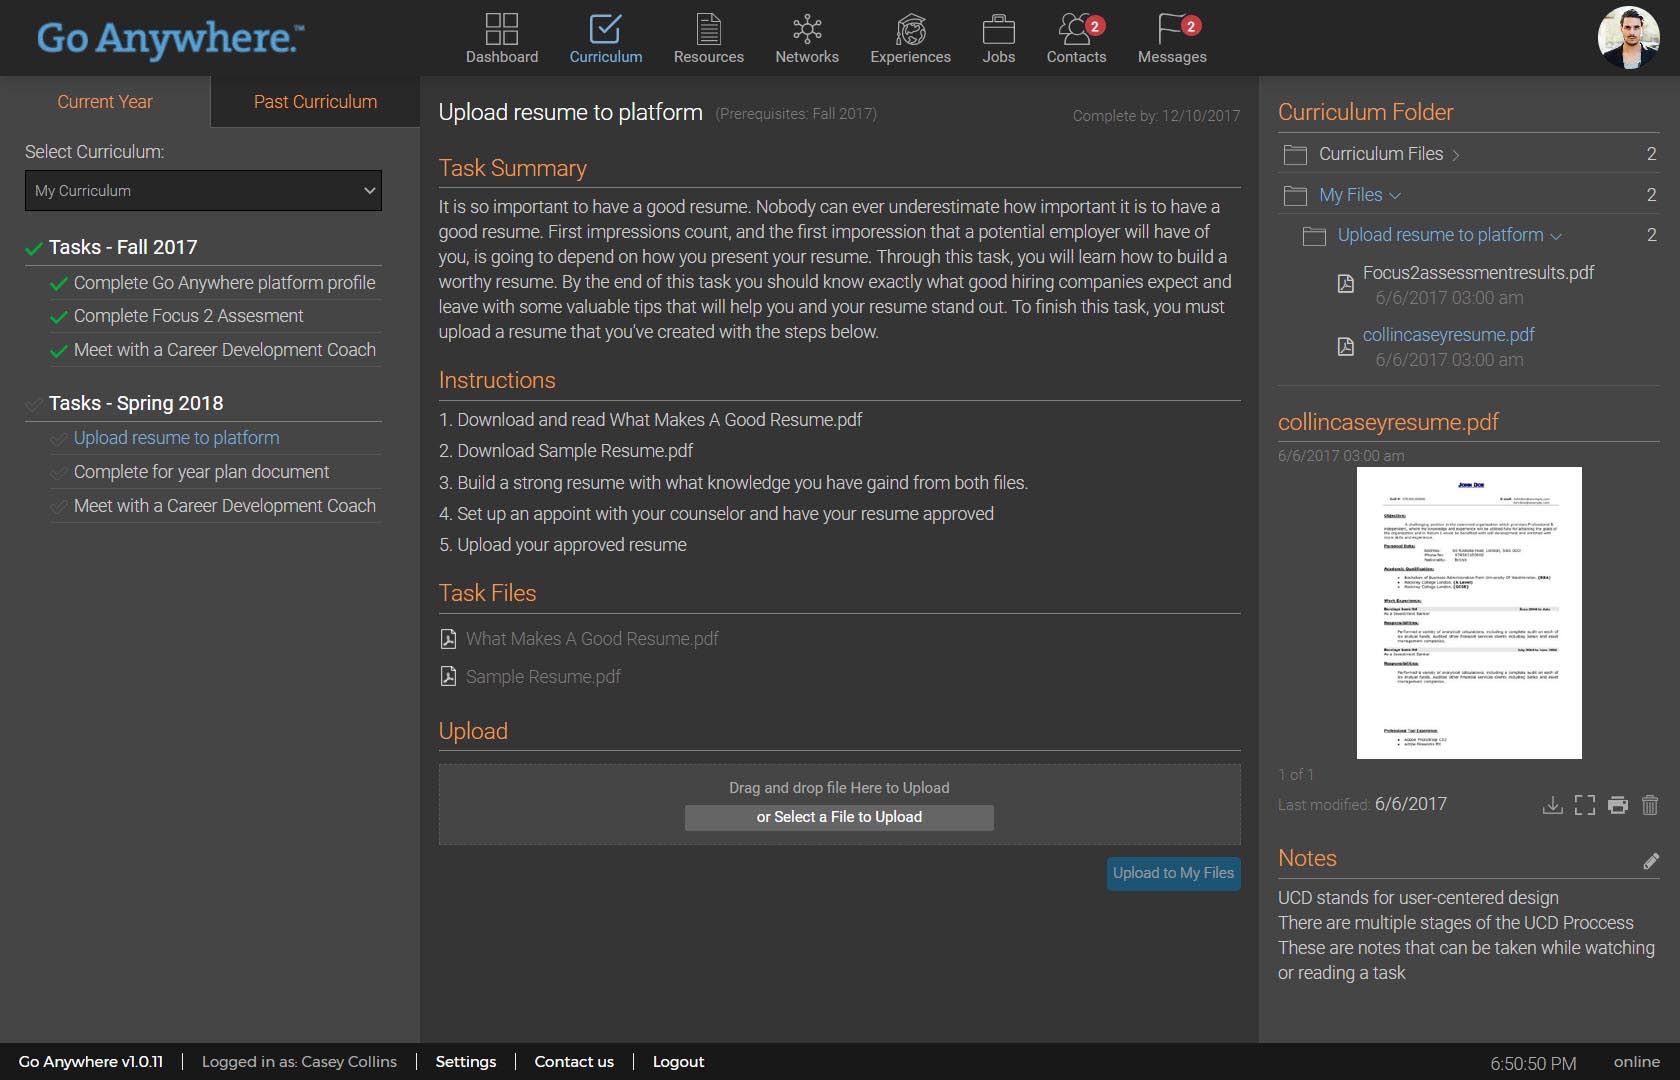Switch to the Past Curriculum tab
Image resolution: width=1680 pixels, height=1080 pixels.
(x=315, y=102)
